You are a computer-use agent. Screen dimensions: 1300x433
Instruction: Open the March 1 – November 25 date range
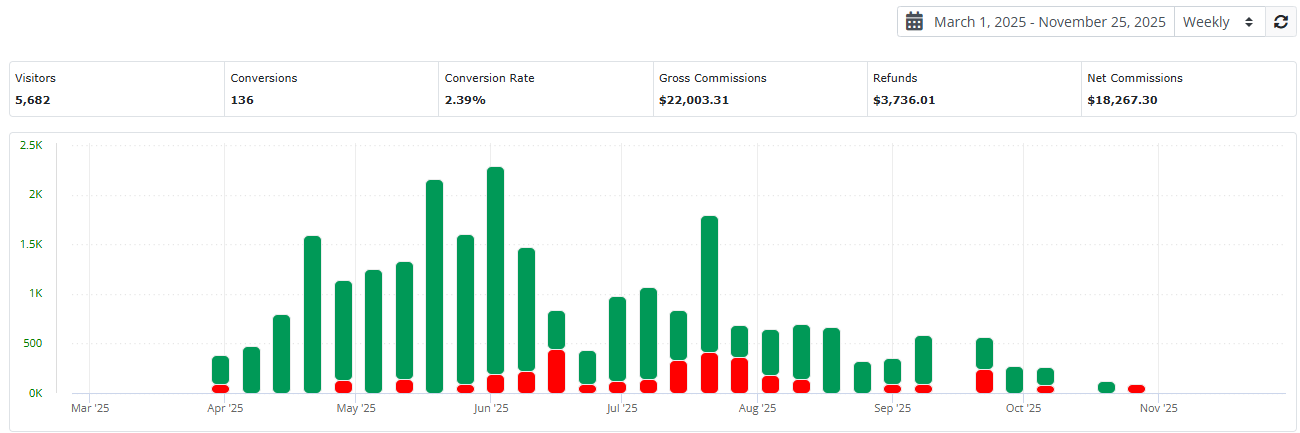click(x=1049, y=22)
